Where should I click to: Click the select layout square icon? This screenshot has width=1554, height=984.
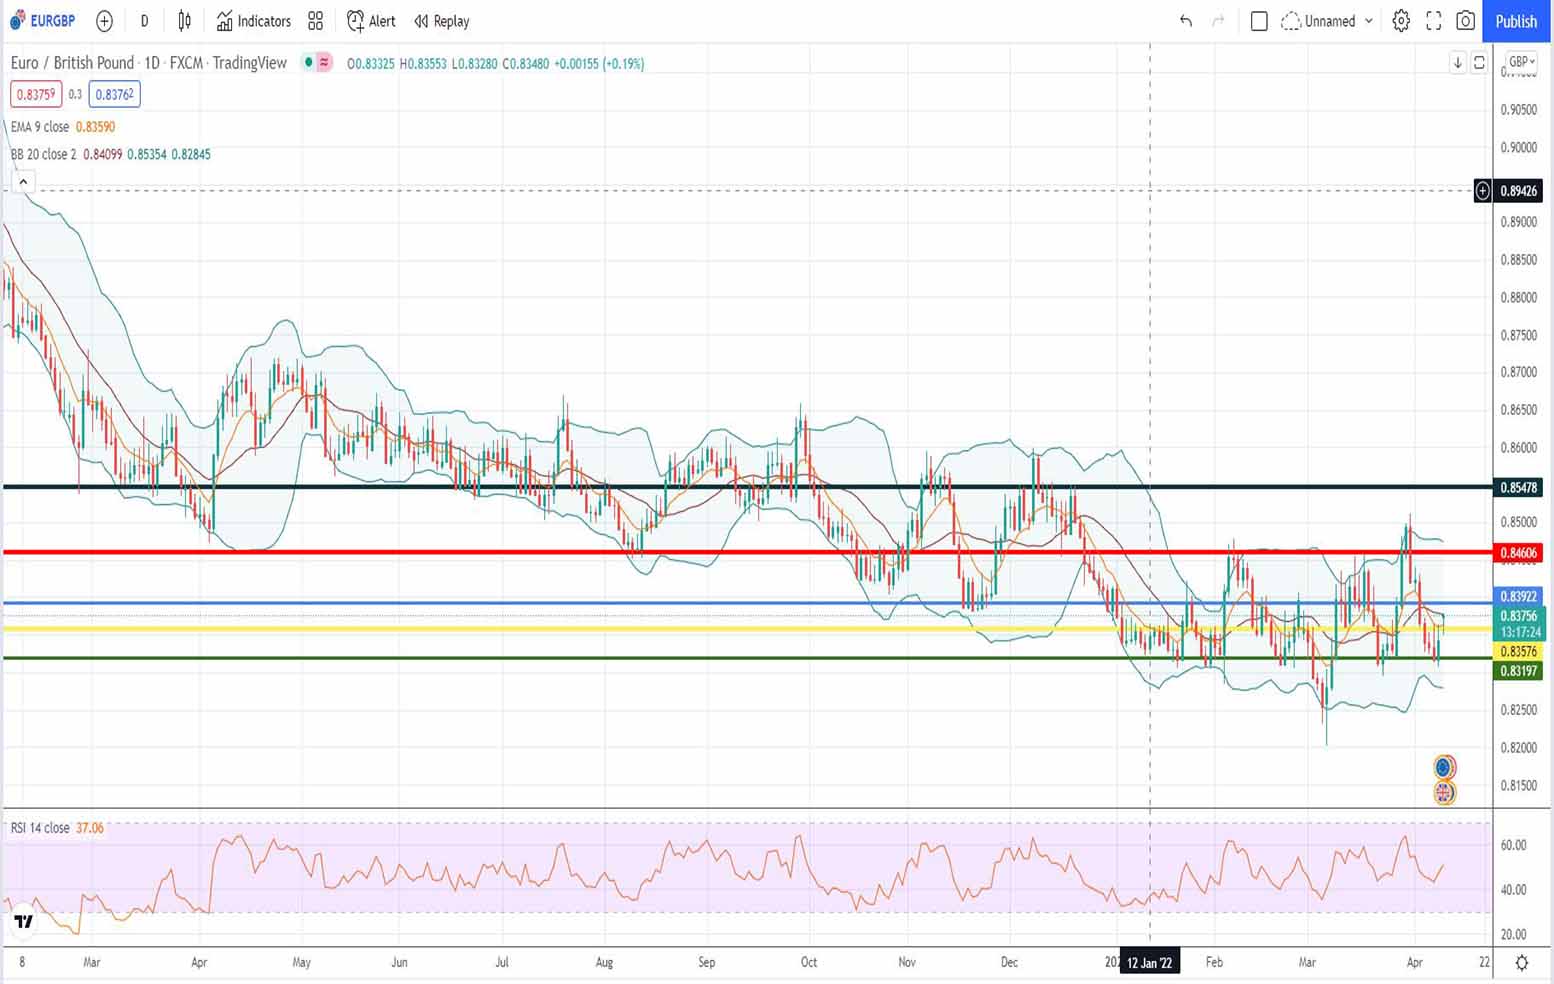pyautogui.click(x=1259, y=21)
